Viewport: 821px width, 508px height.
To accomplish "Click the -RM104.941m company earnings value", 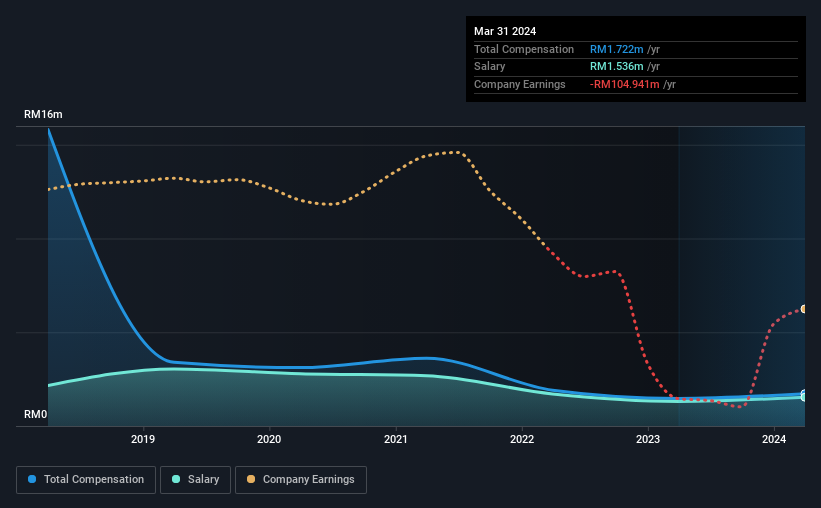I will (625, 84).
